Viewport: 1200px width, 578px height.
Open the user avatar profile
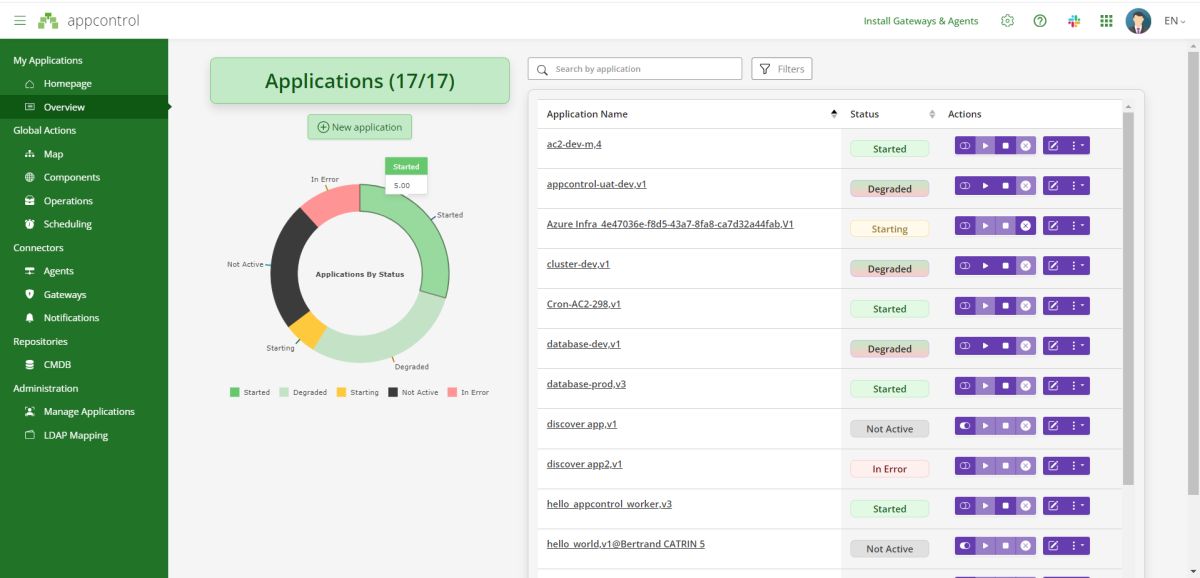(1138, 21)
